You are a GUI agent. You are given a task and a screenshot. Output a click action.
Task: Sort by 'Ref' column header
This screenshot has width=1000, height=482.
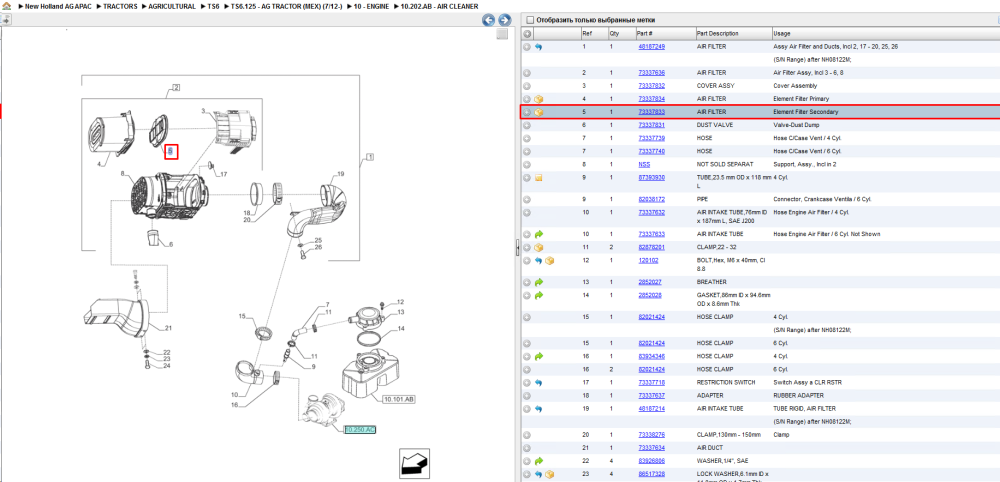click(586, 33)
